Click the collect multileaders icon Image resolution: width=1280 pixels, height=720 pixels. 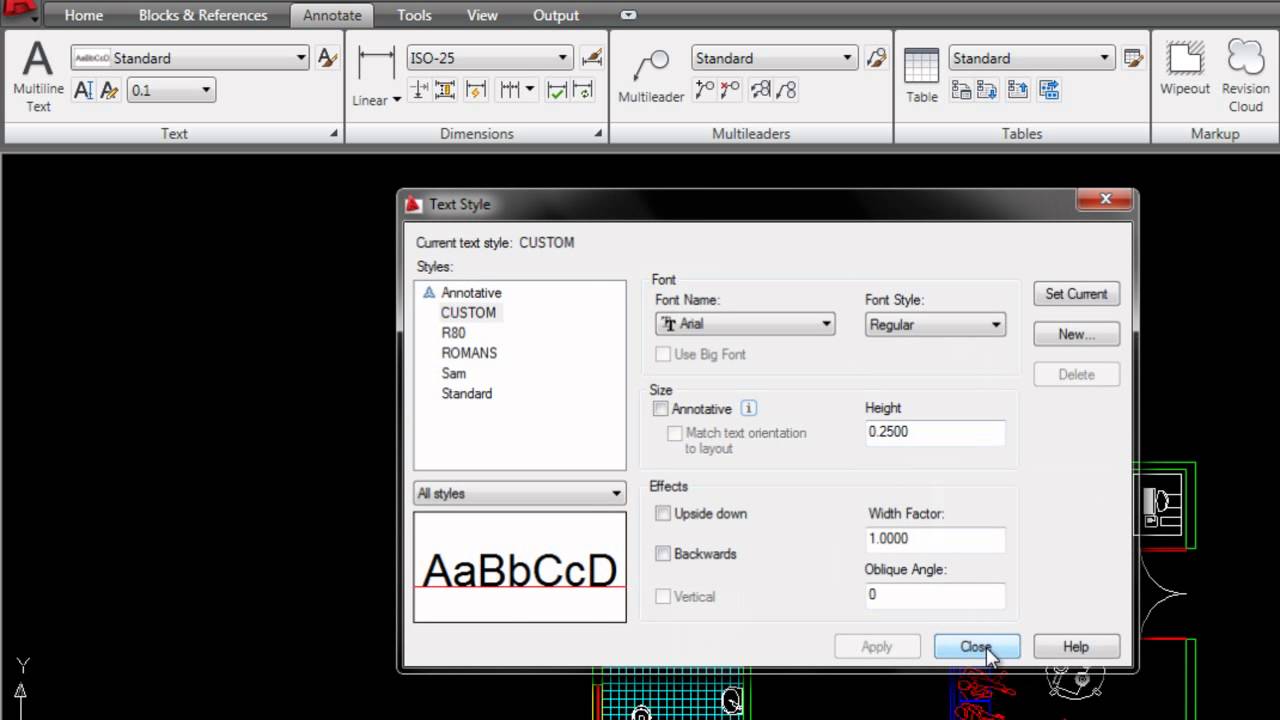click(787, 90)
